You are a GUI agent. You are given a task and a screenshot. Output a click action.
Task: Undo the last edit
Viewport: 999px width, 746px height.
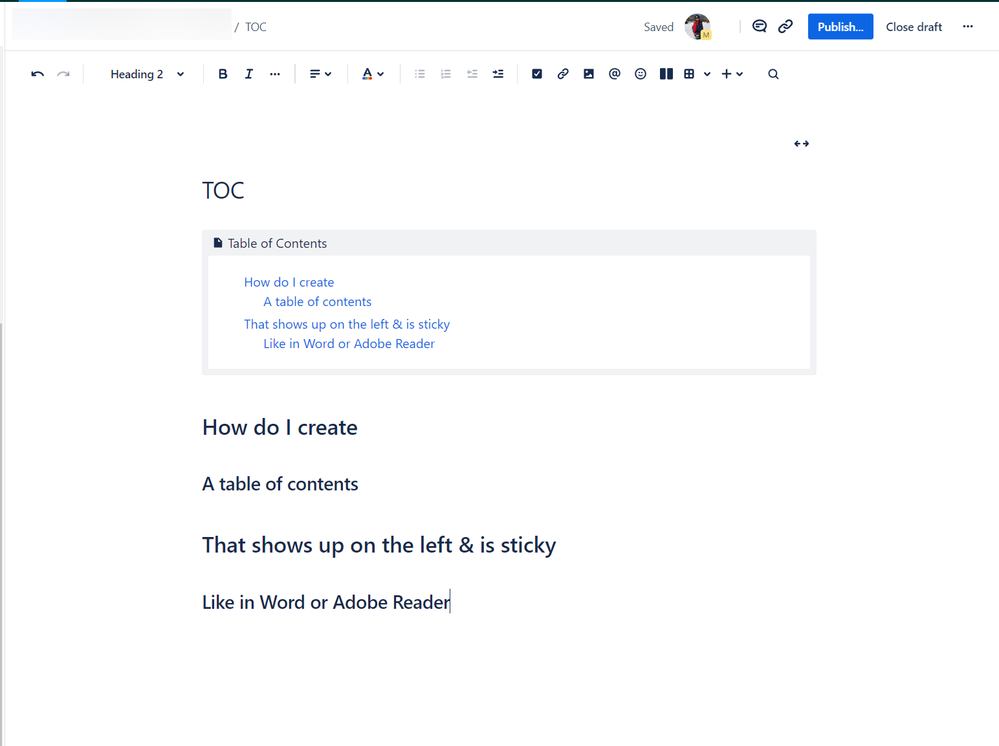(x=38, y=74)
